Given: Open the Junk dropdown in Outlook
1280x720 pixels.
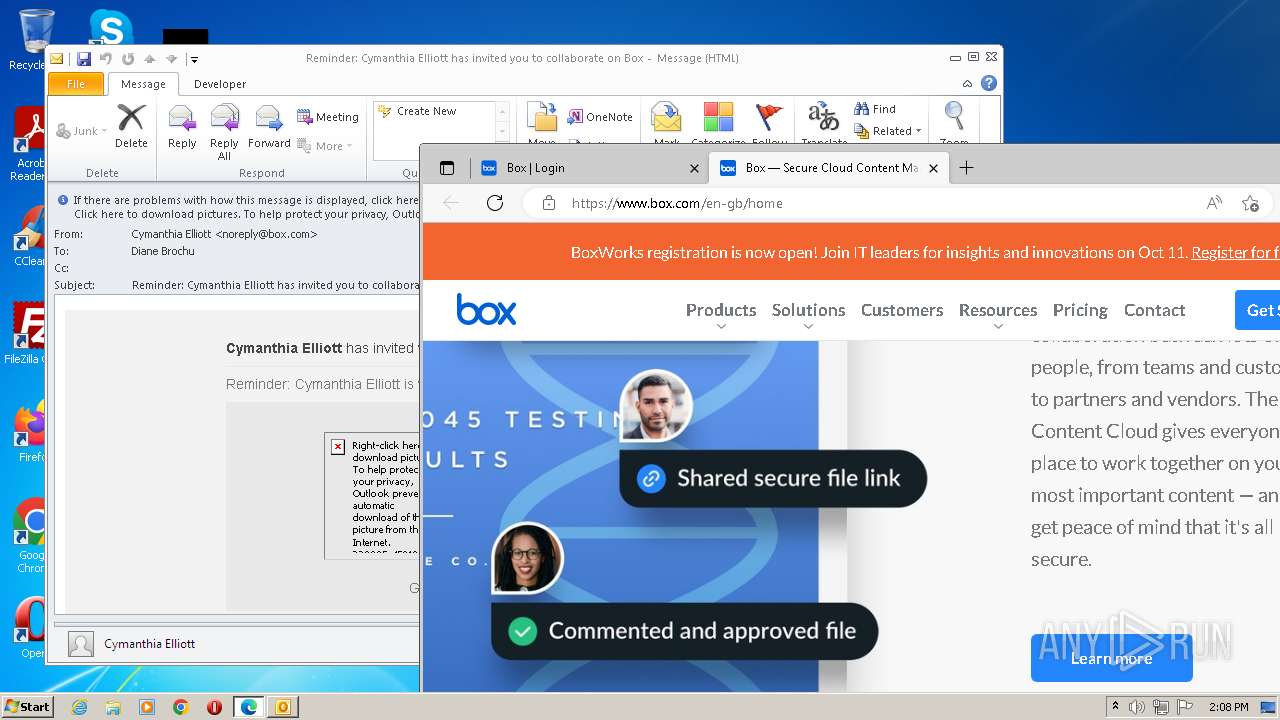Looking at the screenshot, I should pyautogui.click(x=81, y=131).
